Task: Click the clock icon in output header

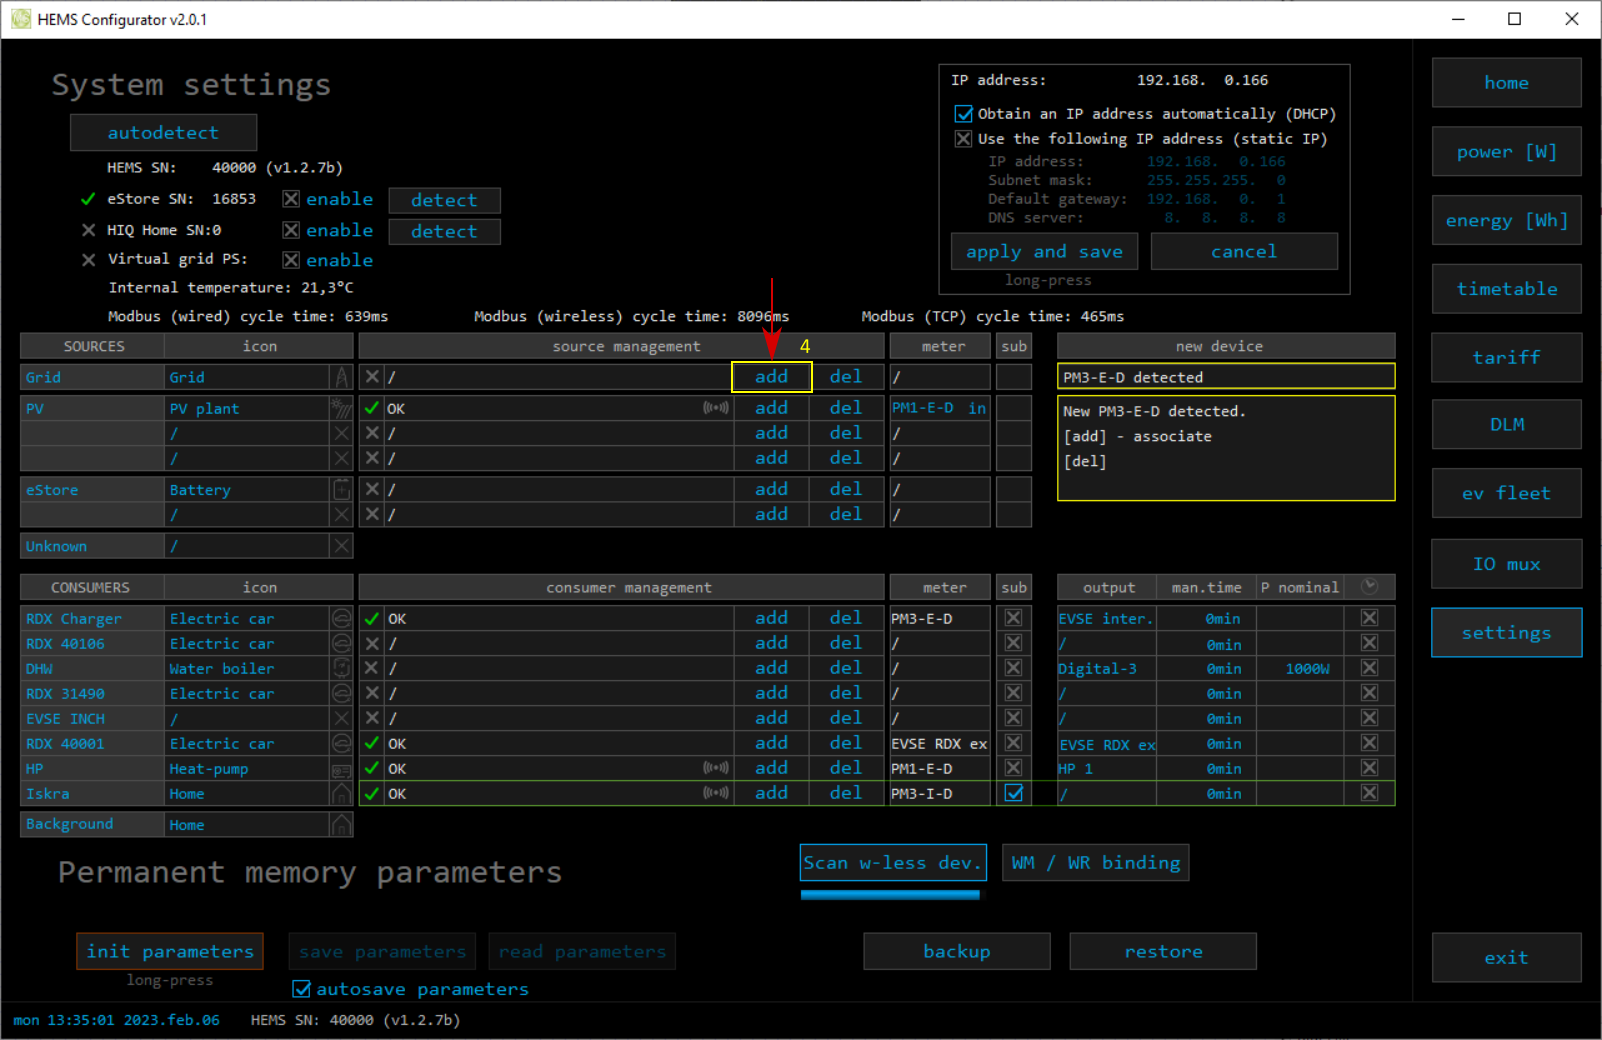Action: point(1370,587)
